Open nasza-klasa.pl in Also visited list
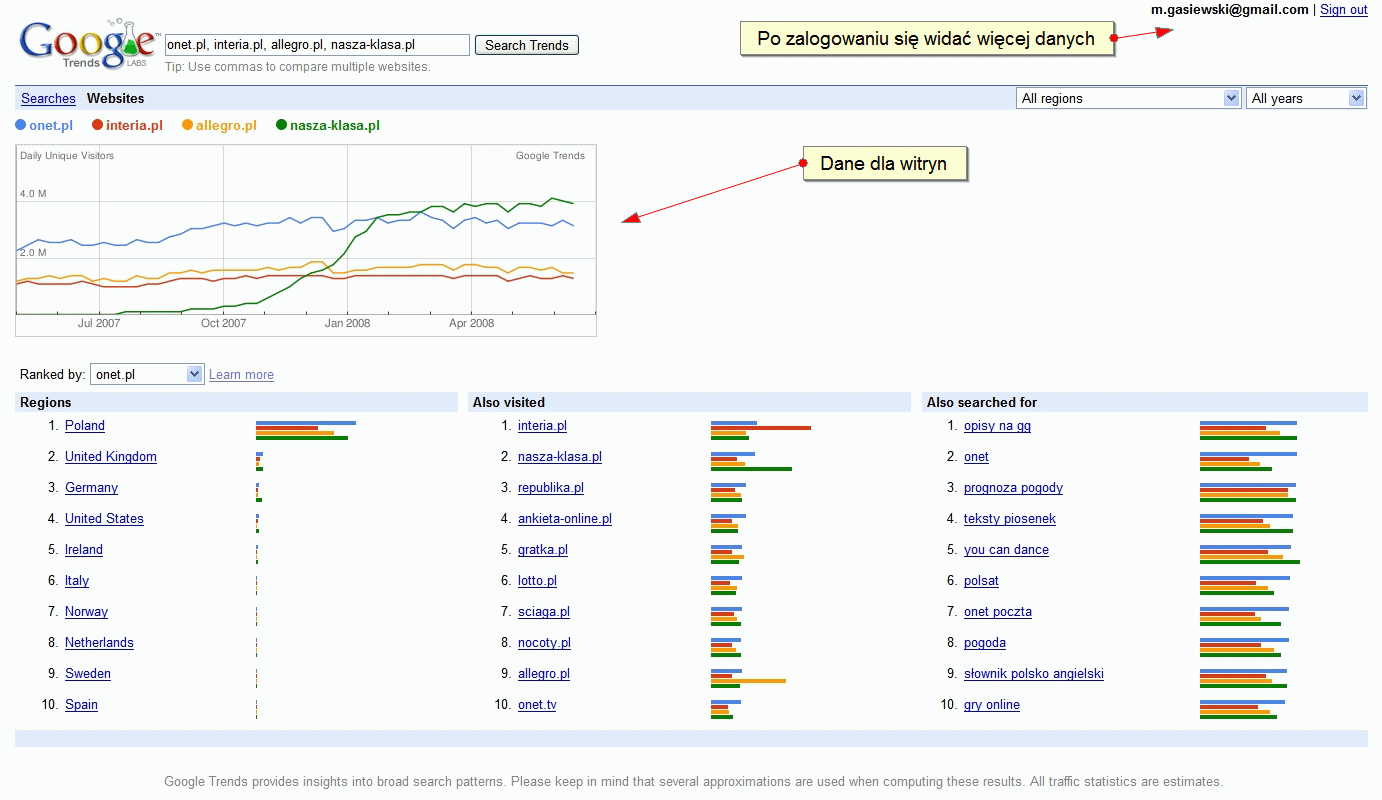Image resolution: width=1382 pixels, height=800 pixels. [x=560, y=456]
